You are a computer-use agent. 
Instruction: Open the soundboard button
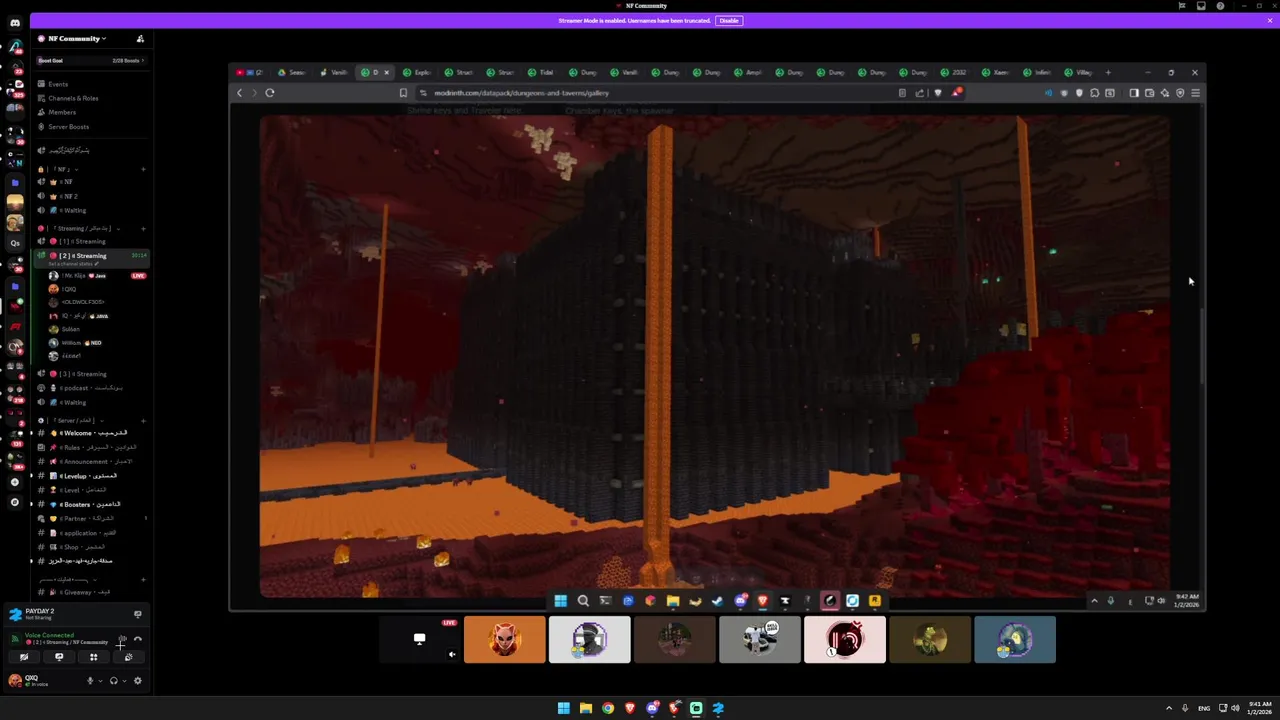coord(128,657)
